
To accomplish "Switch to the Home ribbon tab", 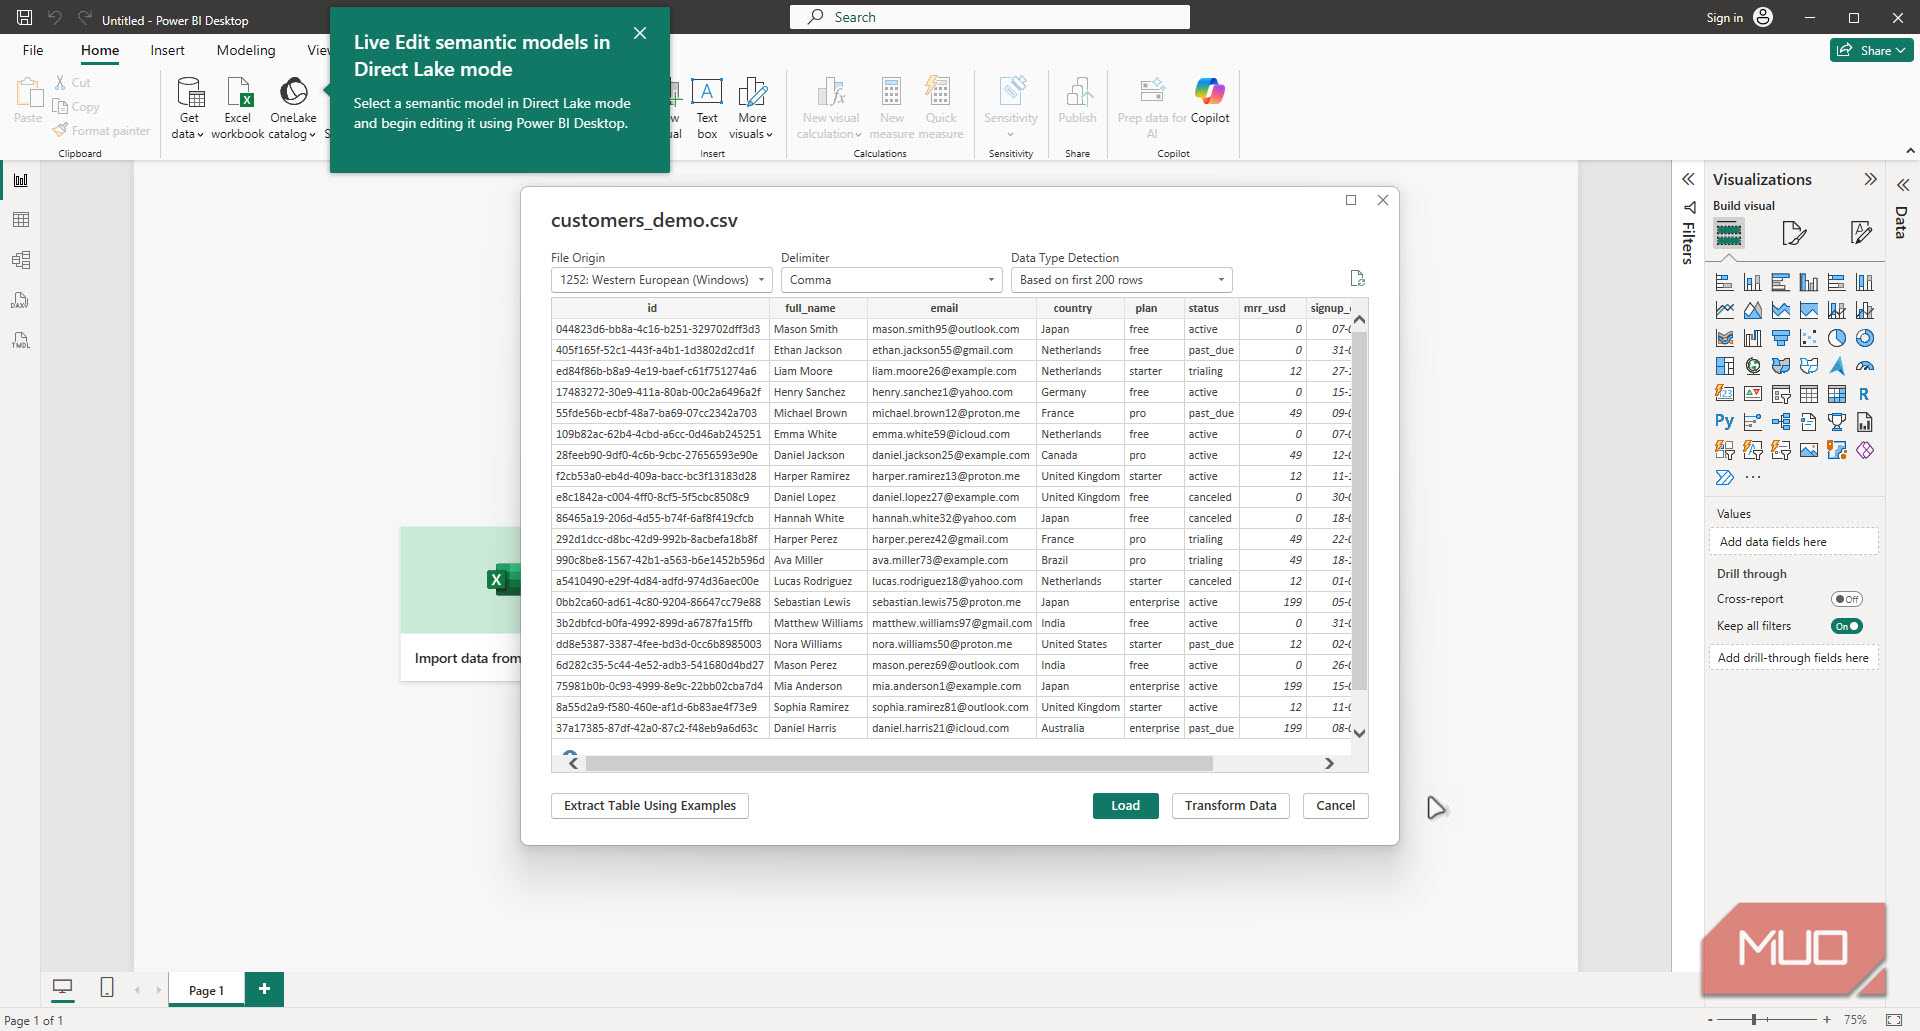I will pos(100,50).
